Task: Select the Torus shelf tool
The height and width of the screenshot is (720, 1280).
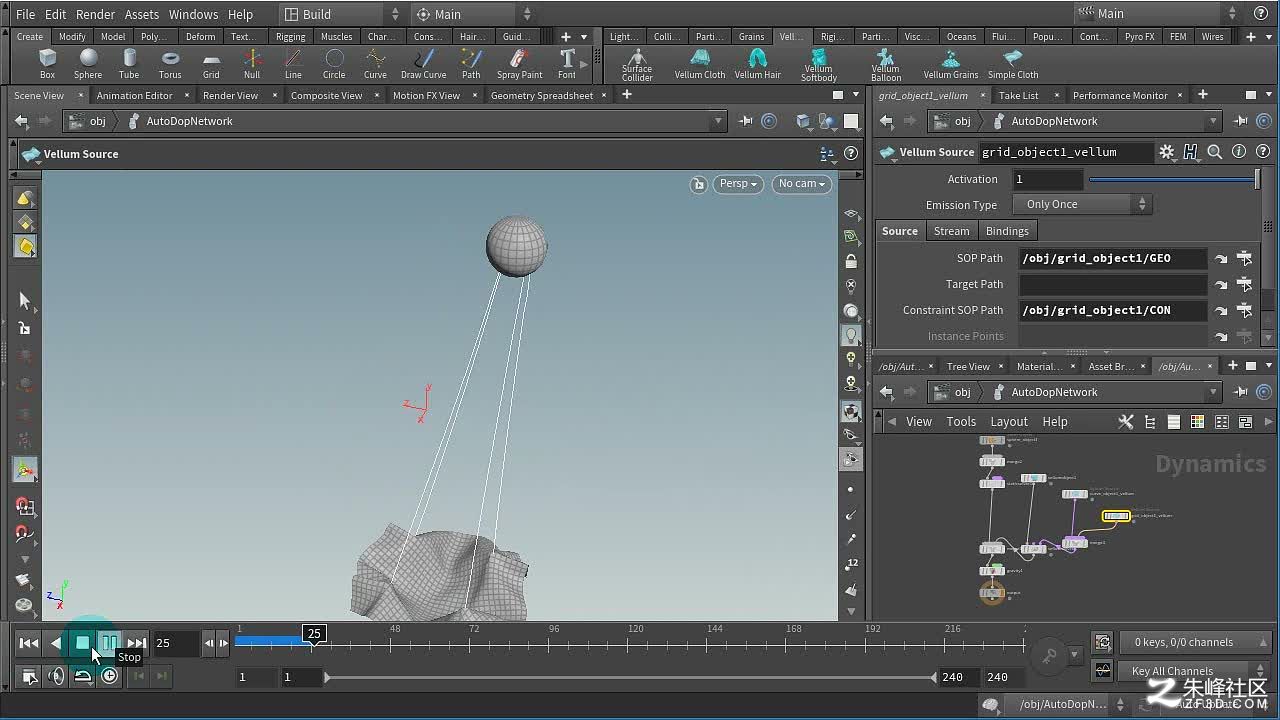Action: [170, 64]
